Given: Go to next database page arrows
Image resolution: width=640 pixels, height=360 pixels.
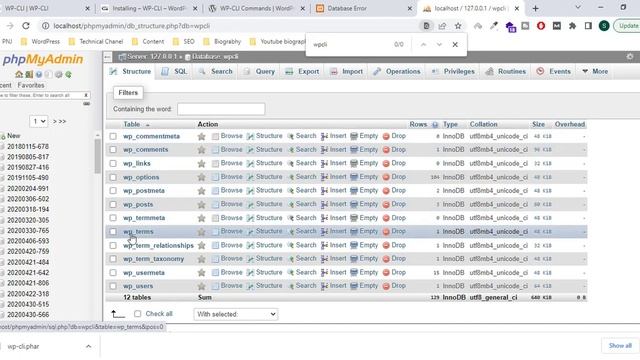Looking at the screenshot, I should [x=60, y=121].
